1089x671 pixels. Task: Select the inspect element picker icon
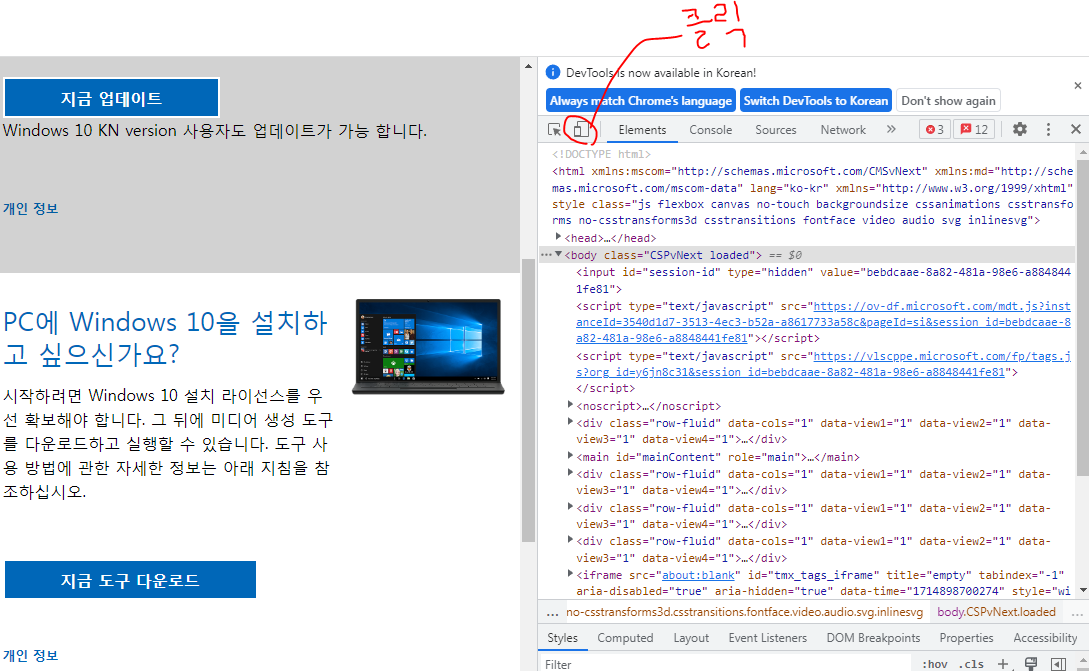554,130
